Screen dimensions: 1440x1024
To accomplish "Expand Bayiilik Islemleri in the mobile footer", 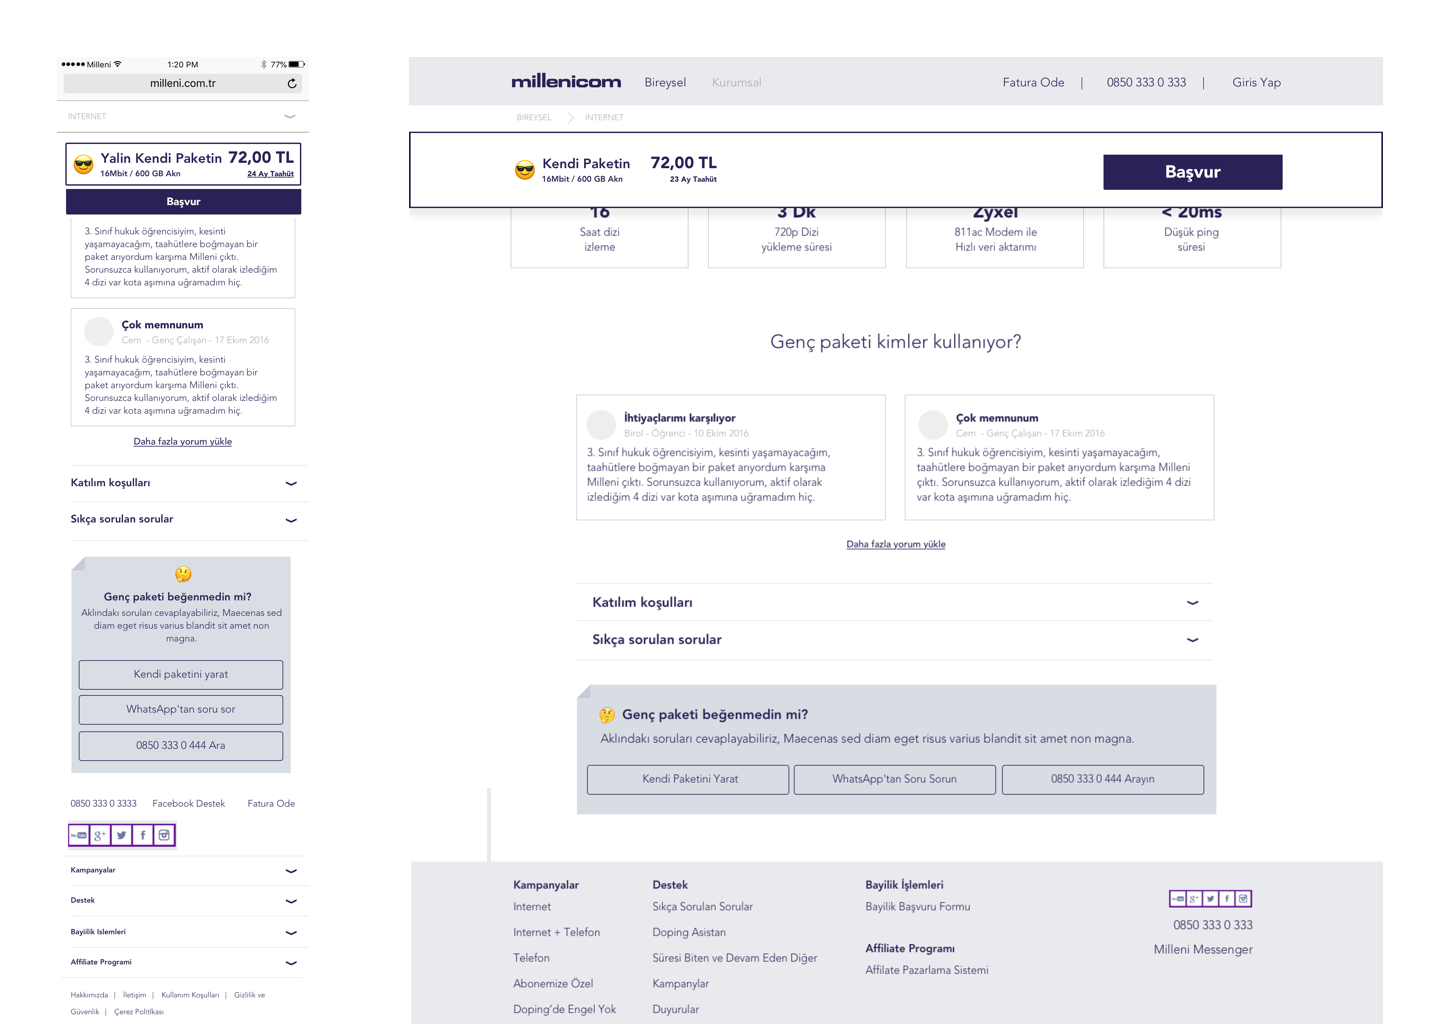I will pyautogui.click(x=184, y=932).
